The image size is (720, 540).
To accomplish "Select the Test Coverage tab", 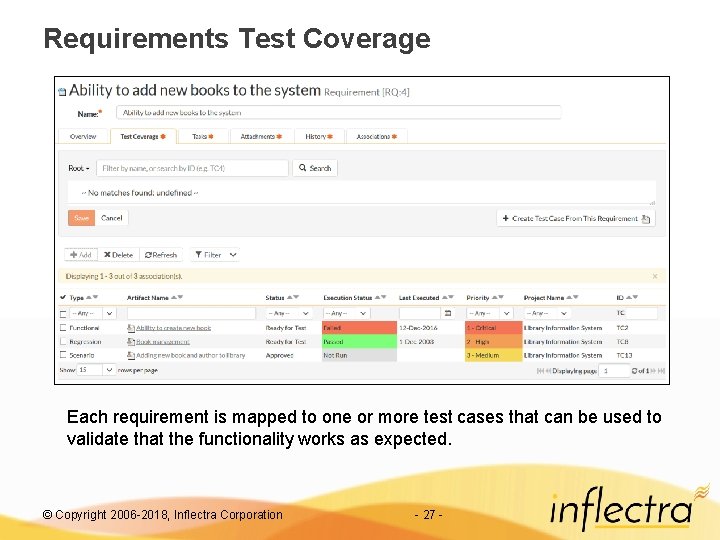I will [143, 136].
